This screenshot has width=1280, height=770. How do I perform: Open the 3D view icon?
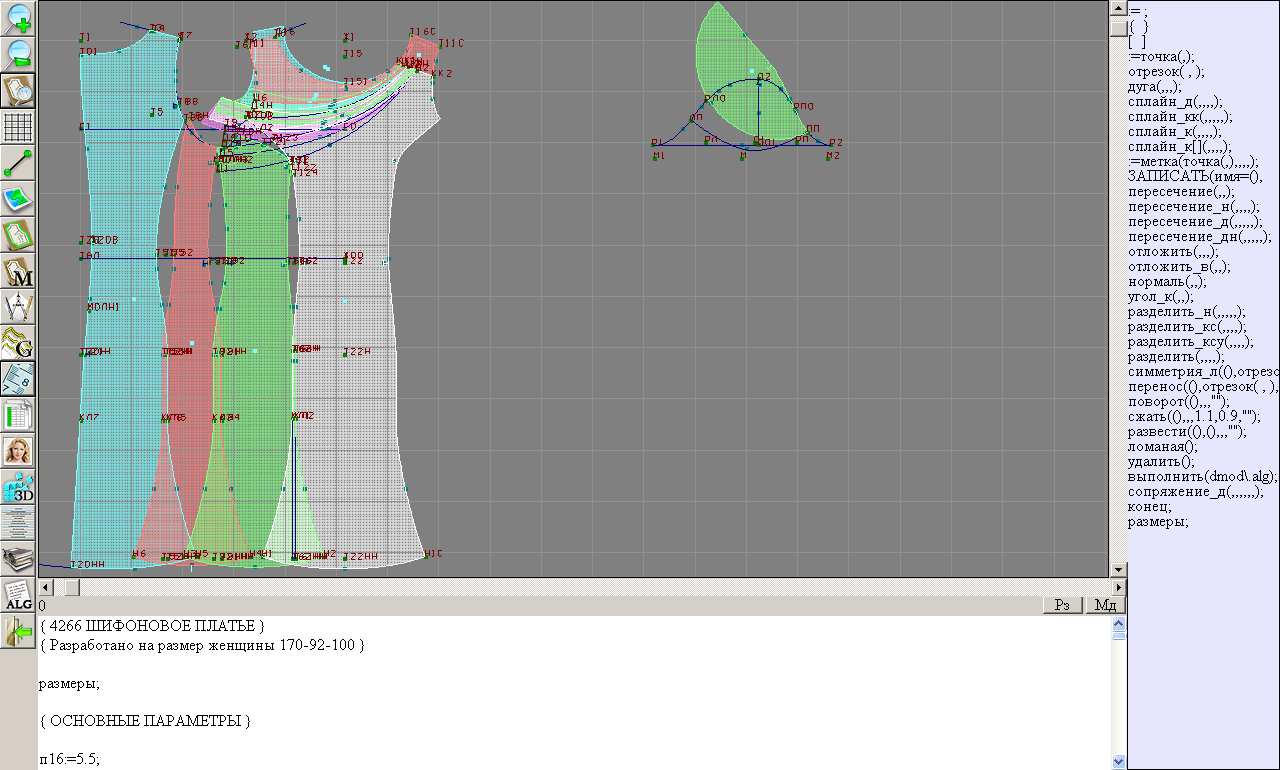pyautogui.click(x=18, y=487)
